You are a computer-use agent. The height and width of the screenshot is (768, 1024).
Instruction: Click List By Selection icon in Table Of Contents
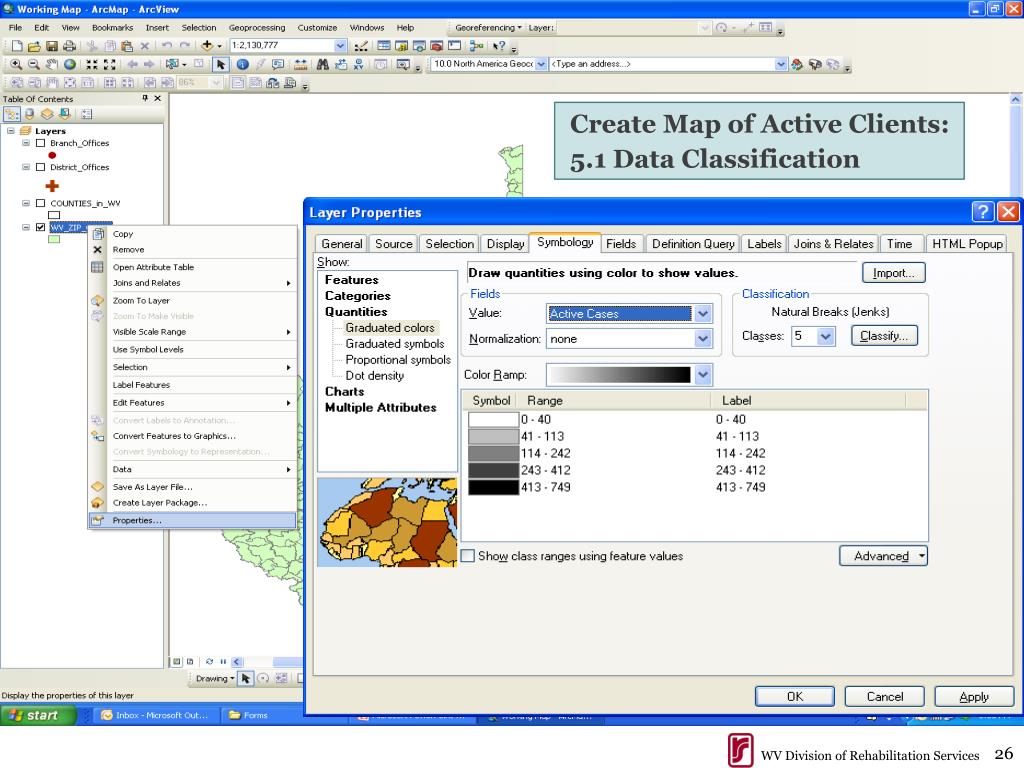tap(65, 114)
